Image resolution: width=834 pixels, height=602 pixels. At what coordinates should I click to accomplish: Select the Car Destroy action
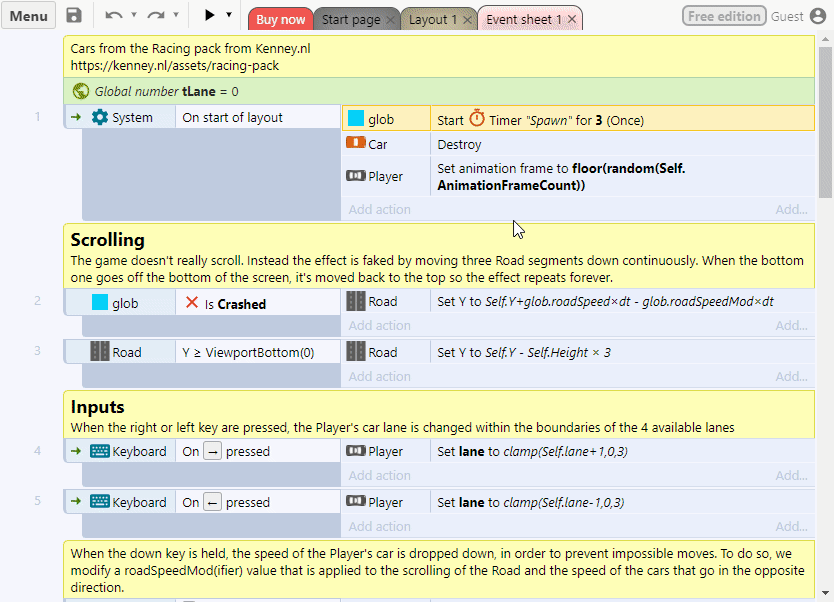(622, 144)
